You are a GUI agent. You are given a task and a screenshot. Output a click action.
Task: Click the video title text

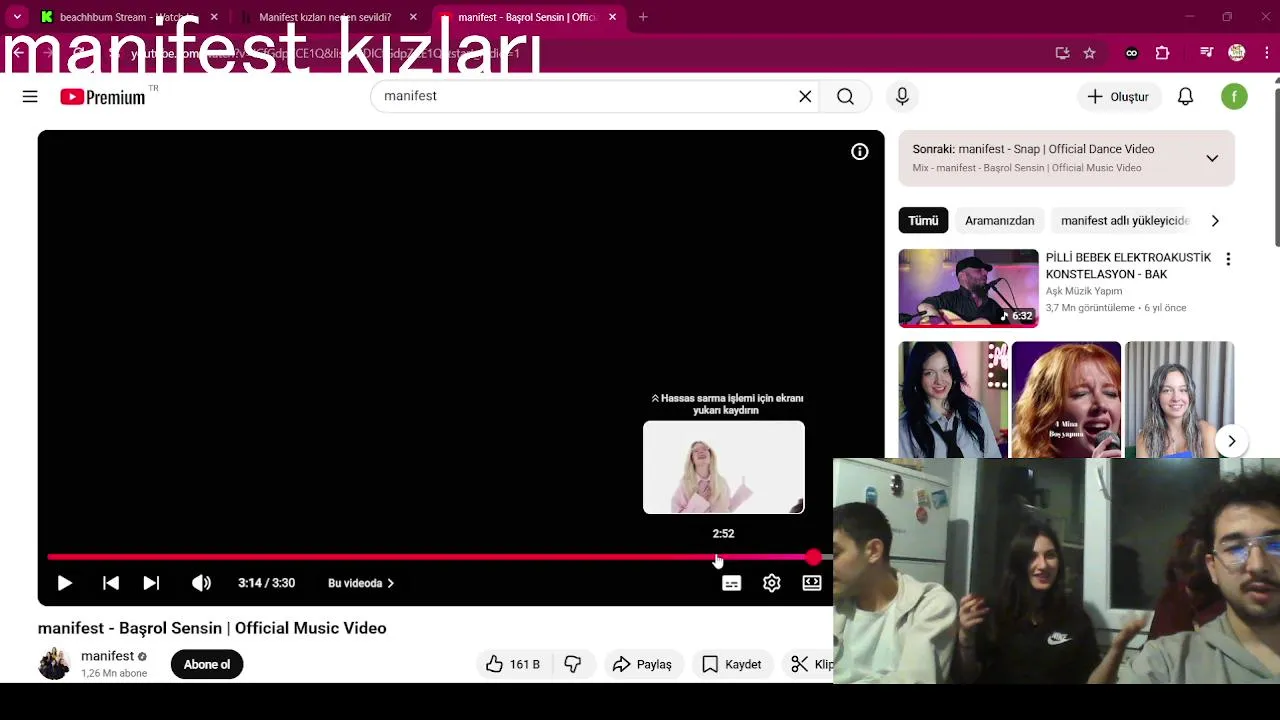click(x=212, y=628)
